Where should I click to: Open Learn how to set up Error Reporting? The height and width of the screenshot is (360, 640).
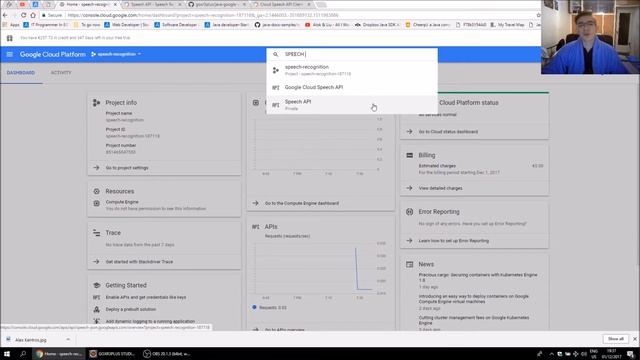coord(453,241)
